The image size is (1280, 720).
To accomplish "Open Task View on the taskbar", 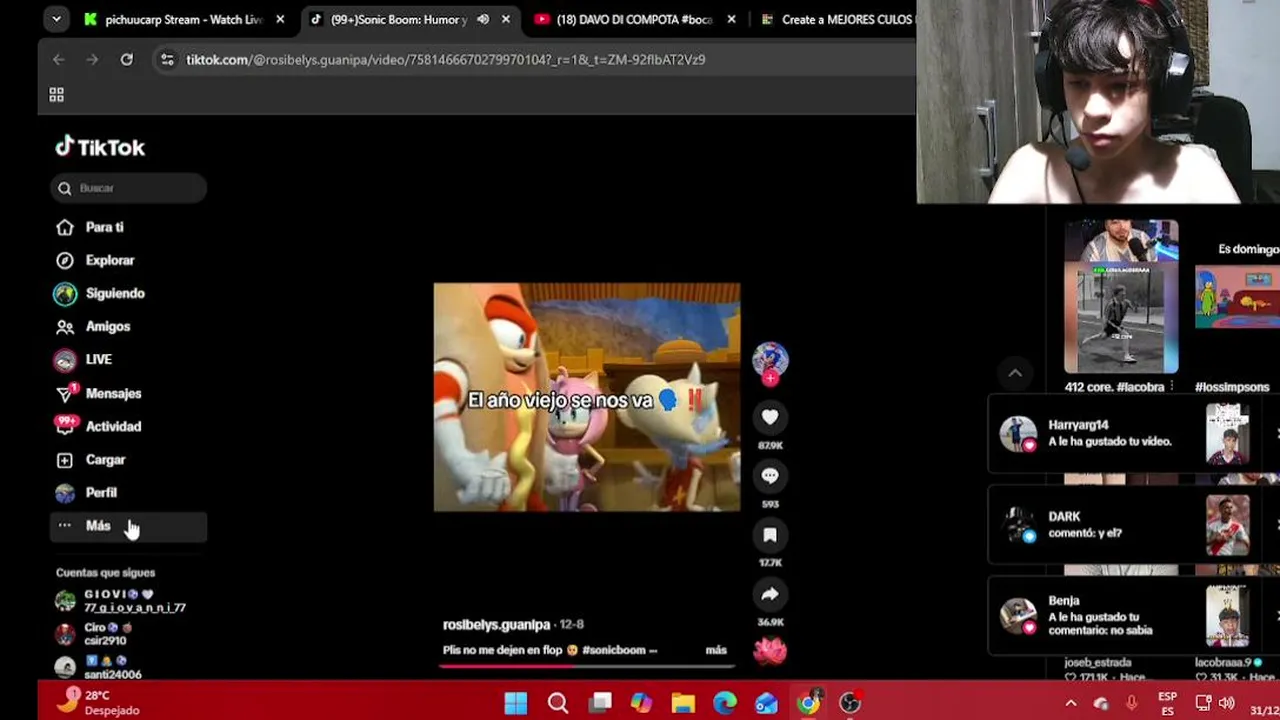I will [x=600, y=703].
